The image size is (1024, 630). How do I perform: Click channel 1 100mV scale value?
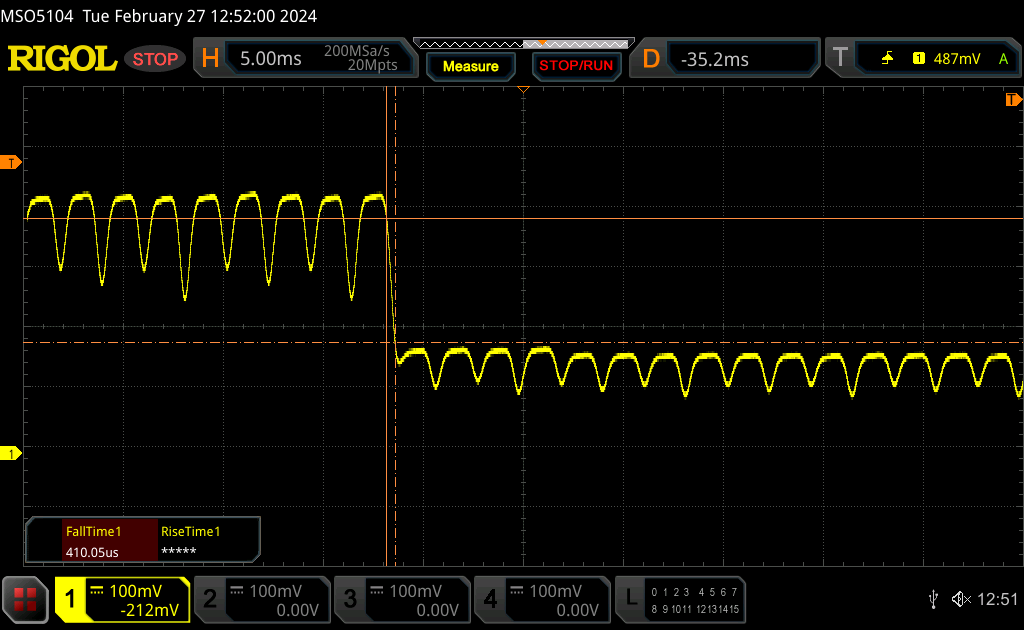pyautogui.click(x=135, y=591)
